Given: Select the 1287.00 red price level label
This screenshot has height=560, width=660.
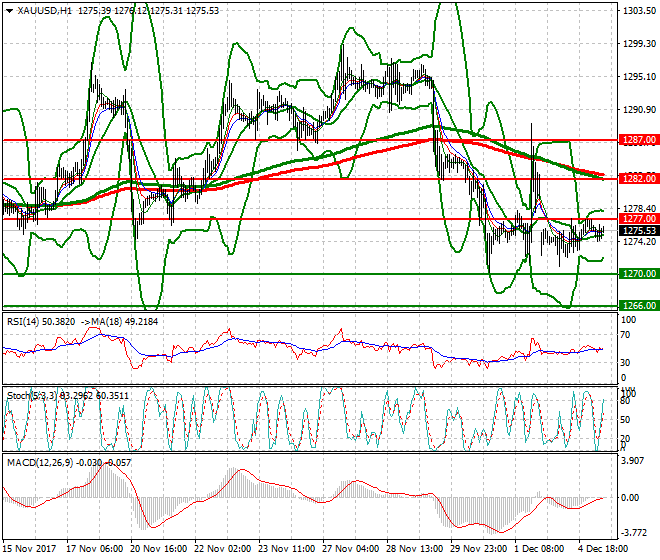Looking at the screenshot, I should (639, 140).
